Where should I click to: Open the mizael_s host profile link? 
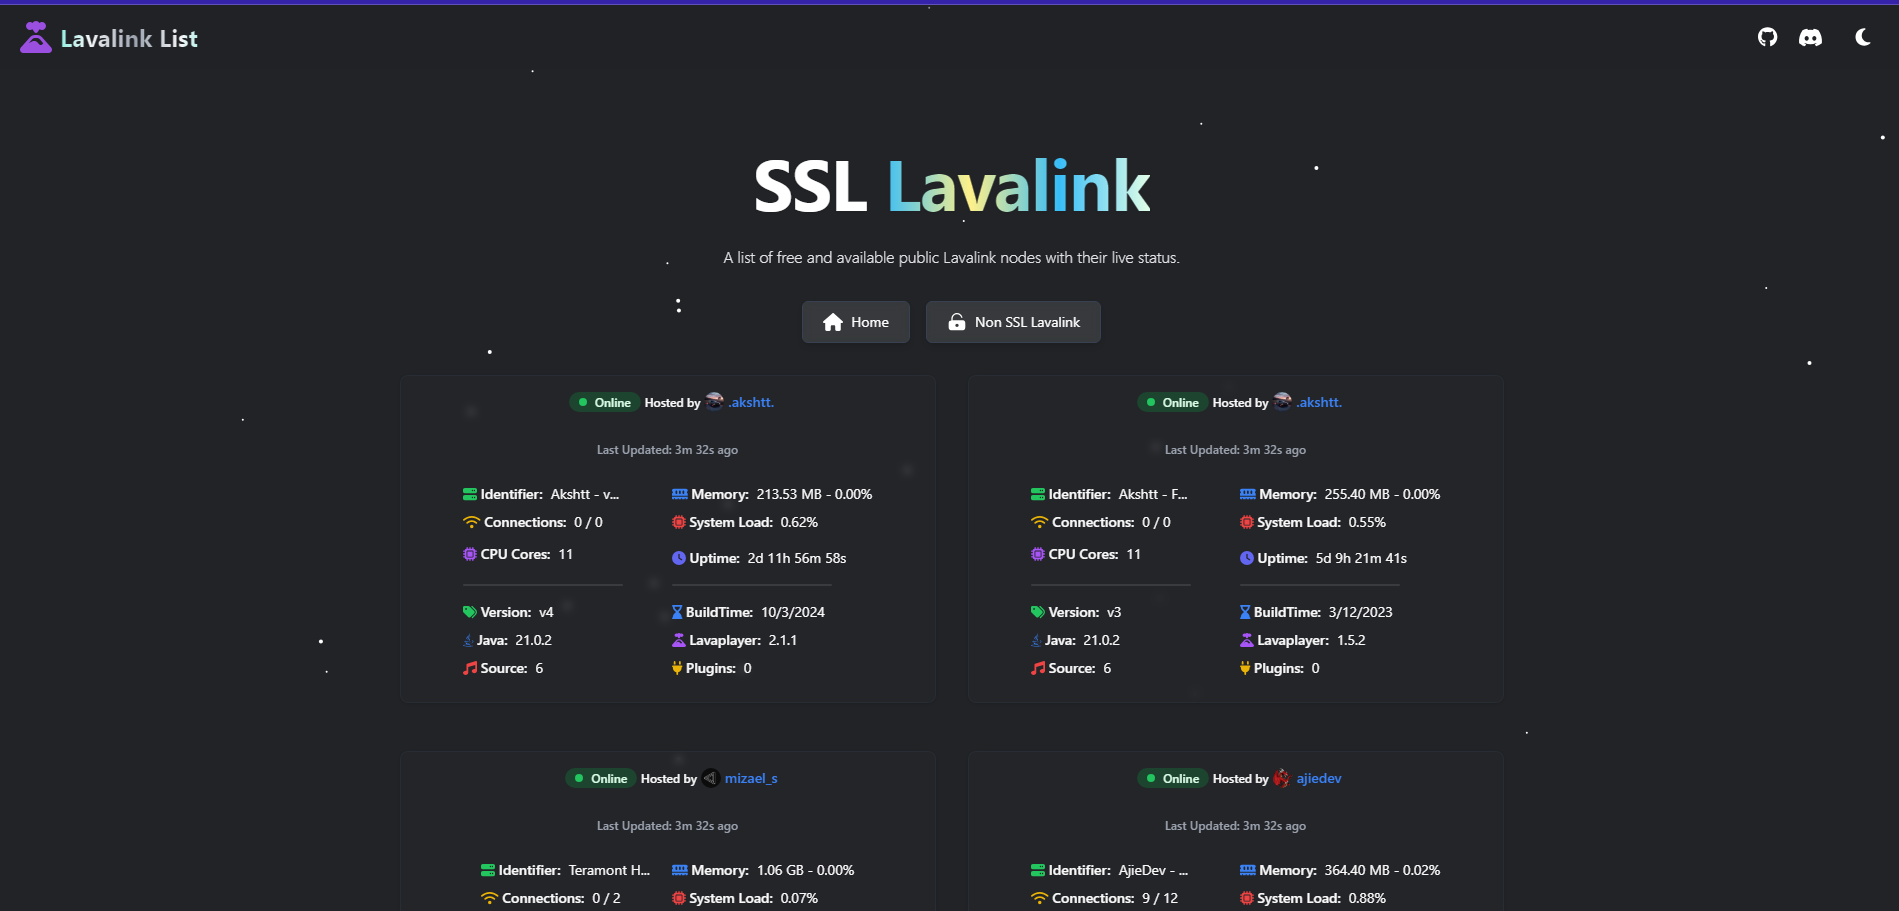[x=751, y=778]
